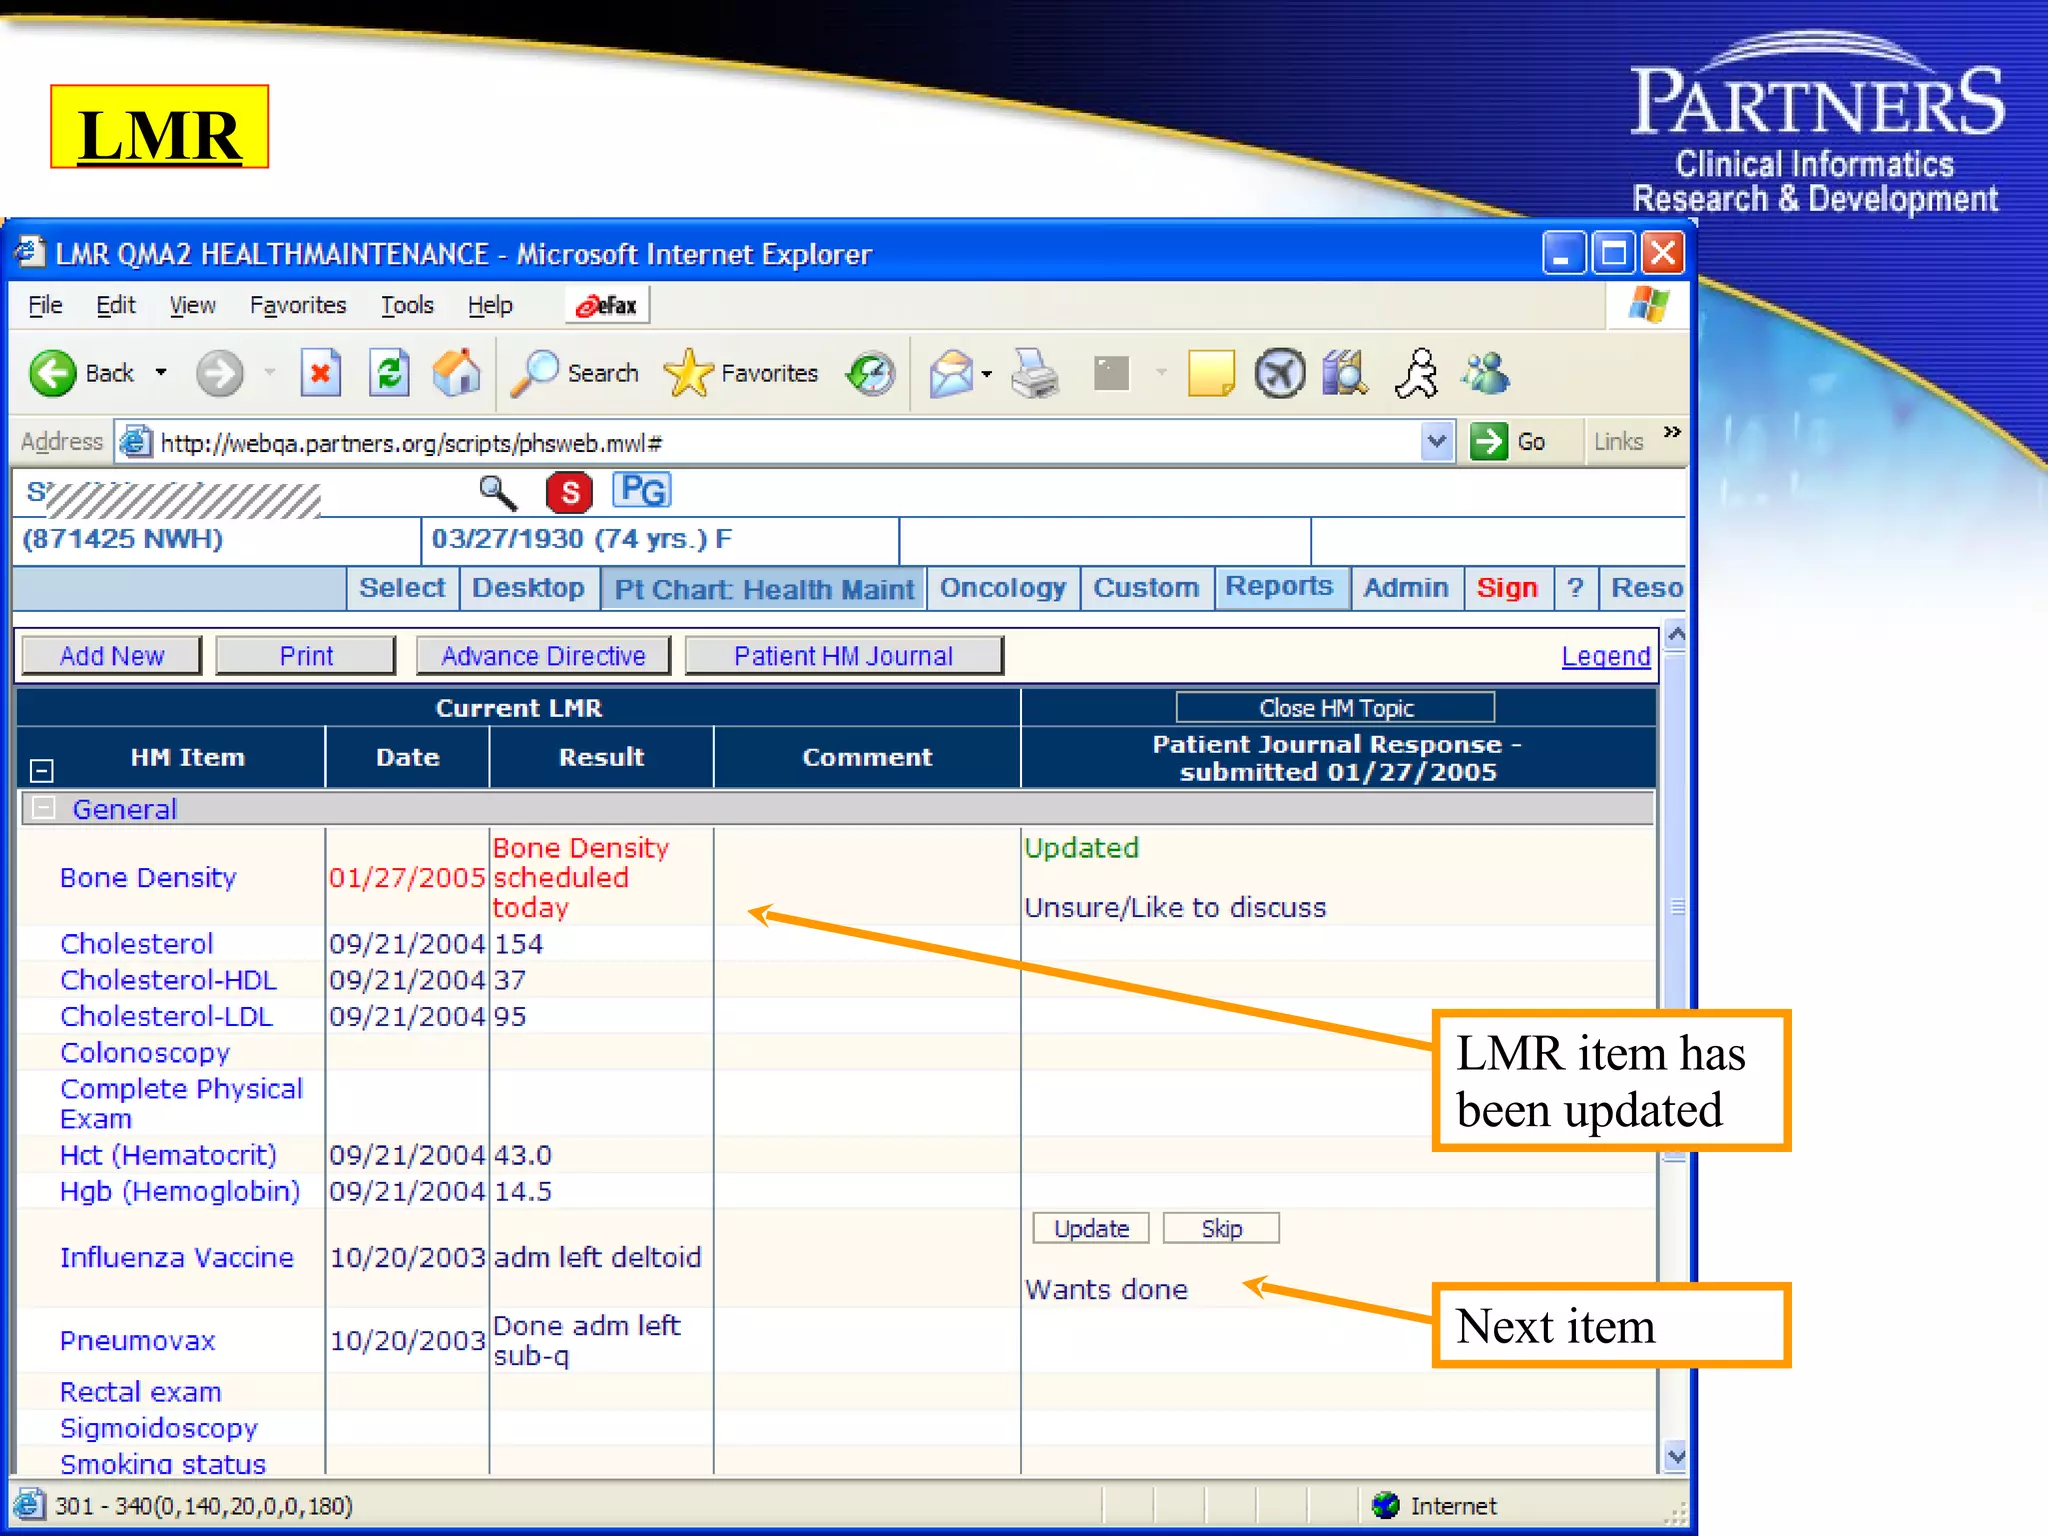Open the Bone Density item link

(x=148, y=878)
